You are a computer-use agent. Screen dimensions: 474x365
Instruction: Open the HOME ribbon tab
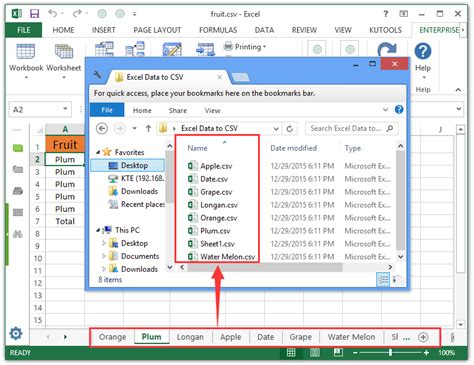tap(63, 30)
